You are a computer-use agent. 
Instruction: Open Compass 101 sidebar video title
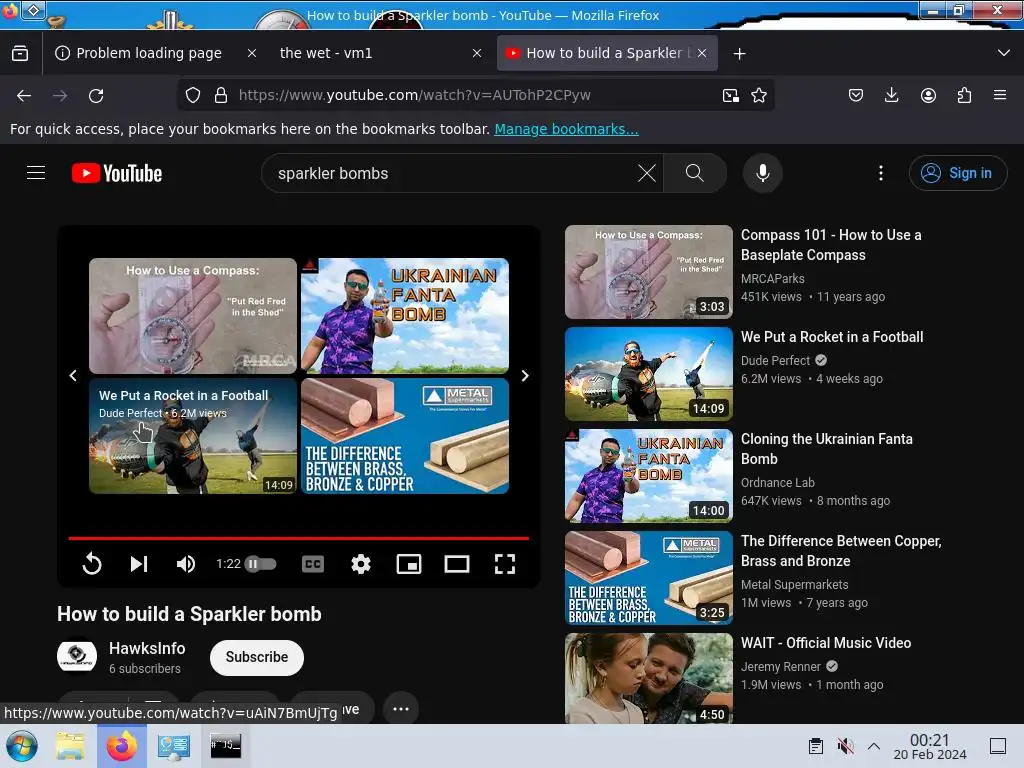(831, 245)
